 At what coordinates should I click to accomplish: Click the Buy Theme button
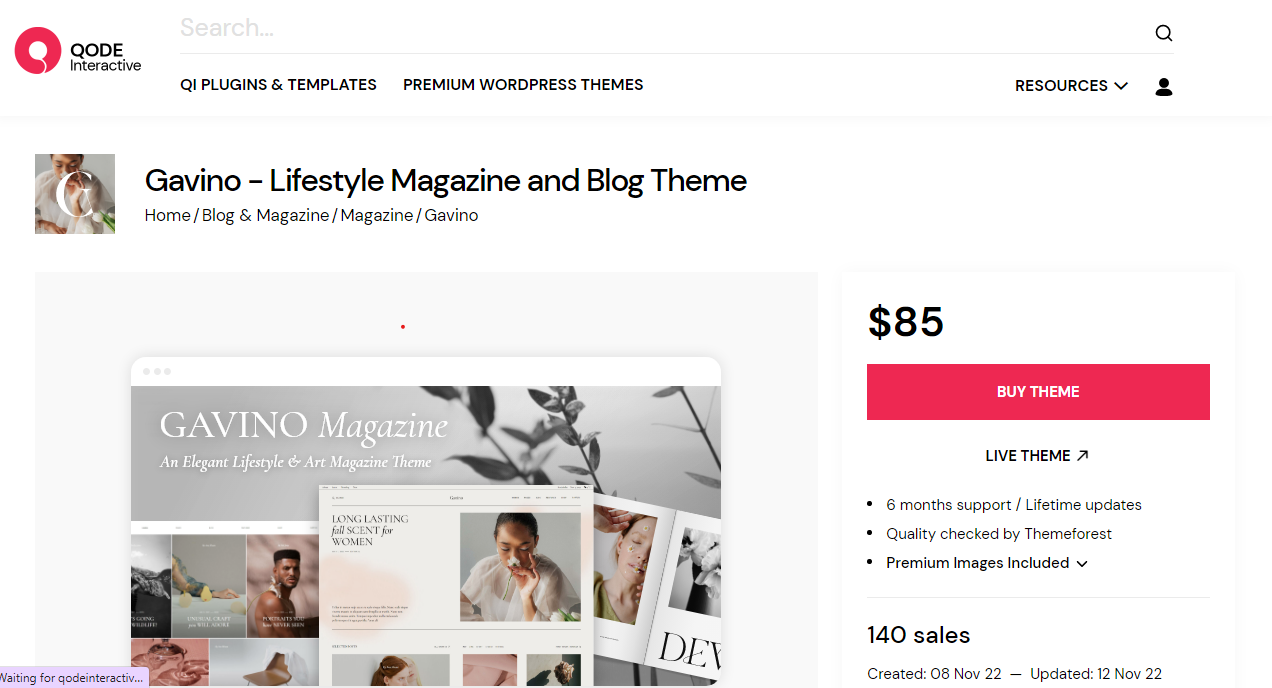pos(1038,392)
